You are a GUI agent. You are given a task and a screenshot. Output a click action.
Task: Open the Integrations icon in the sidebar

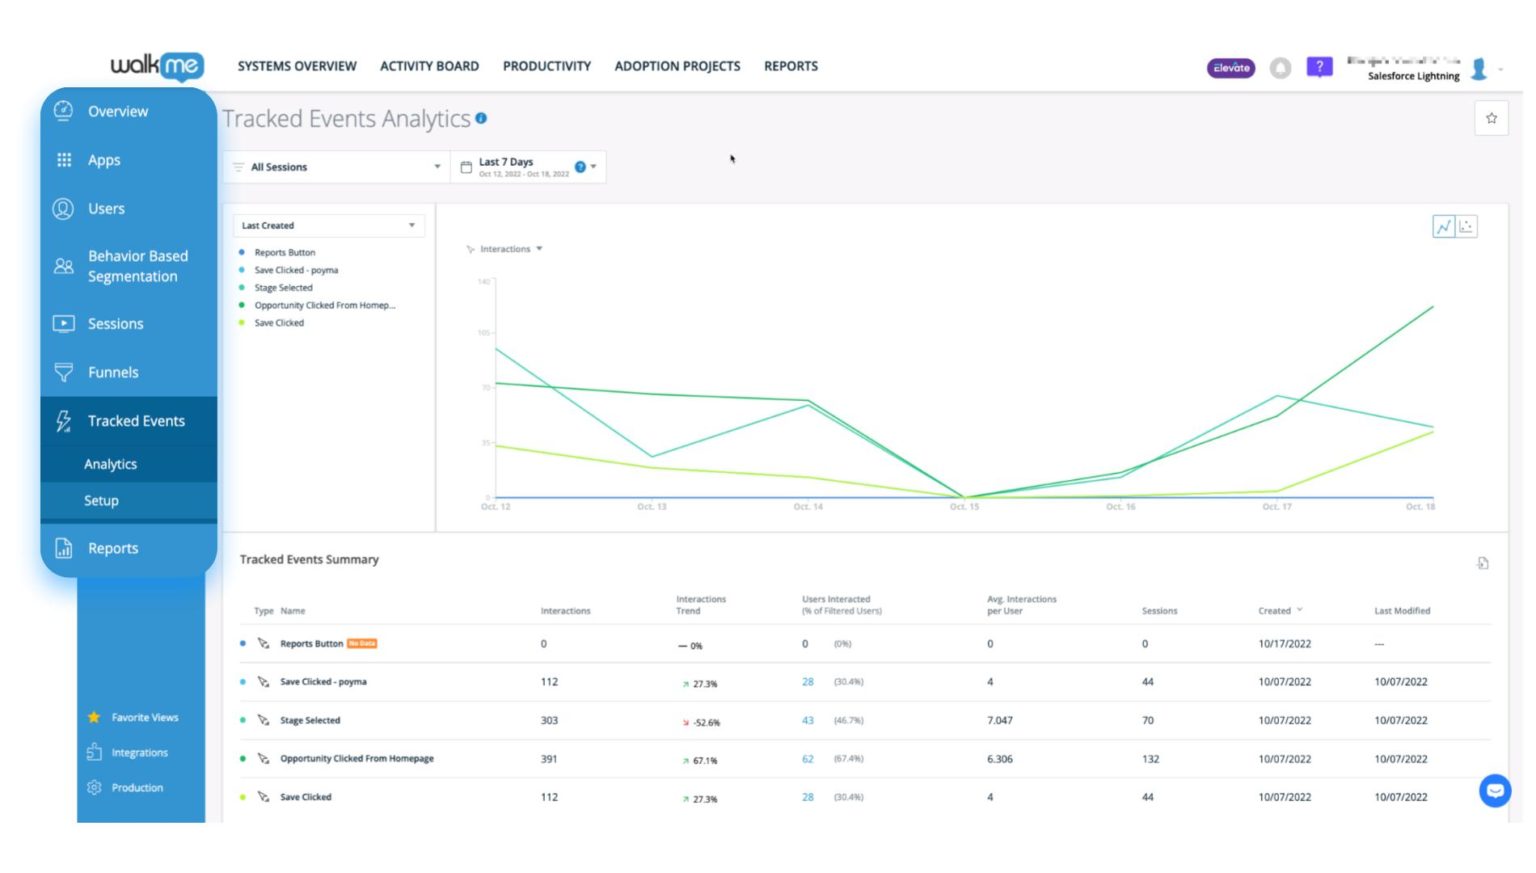tap(93, 752)
